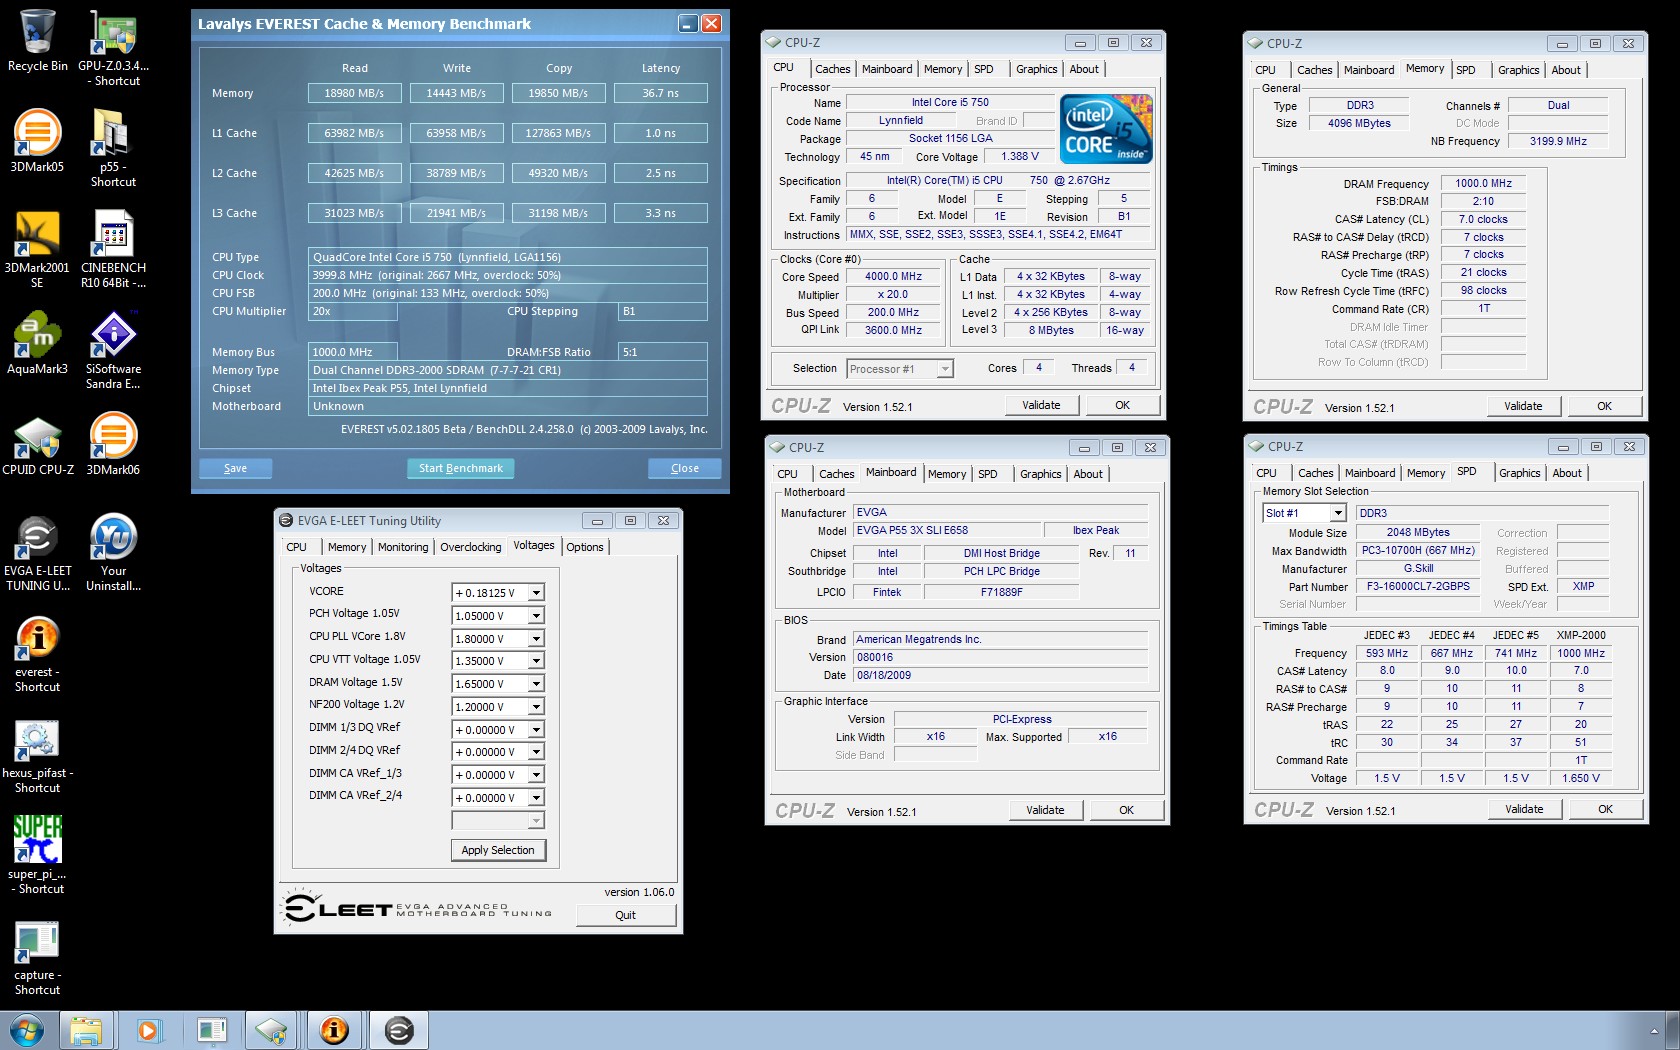Screen dimensions: 1680x1050
Task: Open the Options tab in E-LEET
Action: [585, 547]
